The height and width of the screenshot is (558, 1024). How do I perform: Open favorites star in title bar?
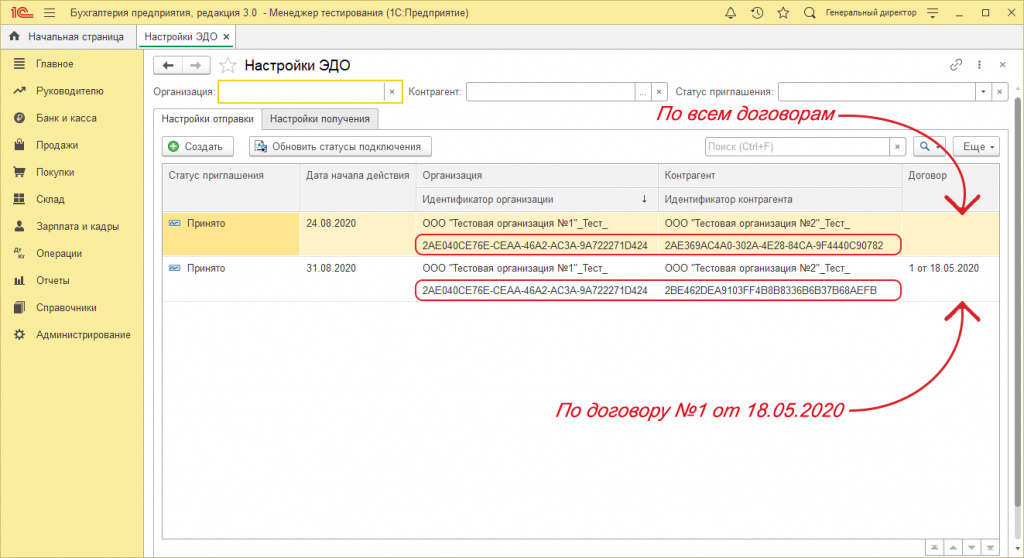pos(783,12)
